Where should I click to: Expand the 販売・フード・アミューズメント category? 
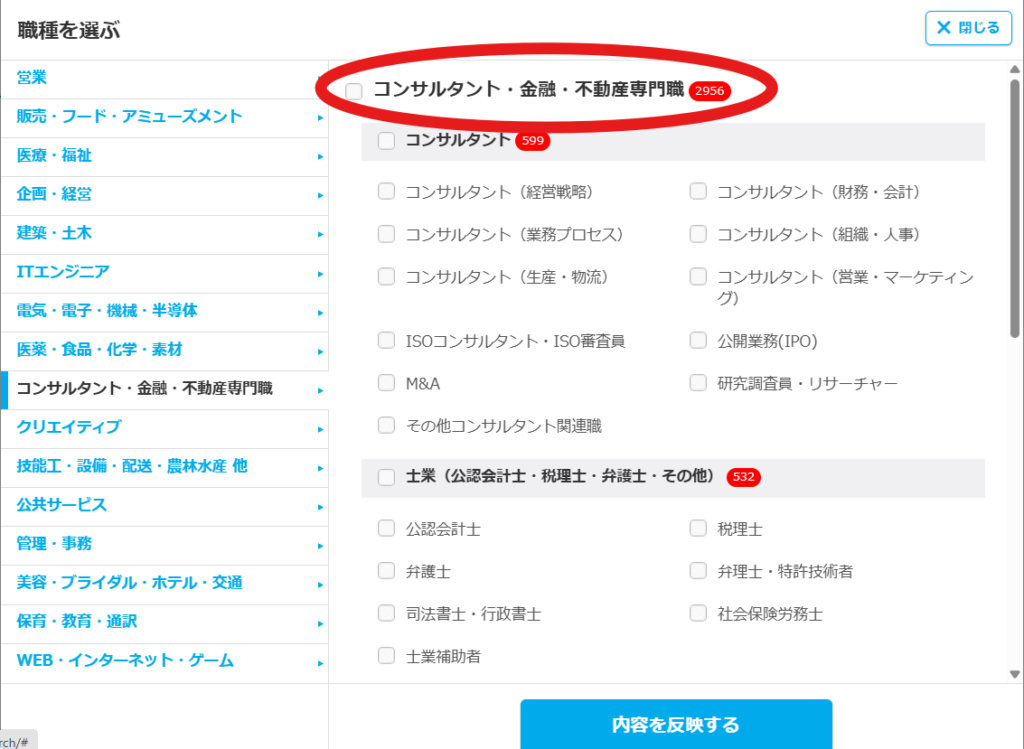[x=129, y=117]
